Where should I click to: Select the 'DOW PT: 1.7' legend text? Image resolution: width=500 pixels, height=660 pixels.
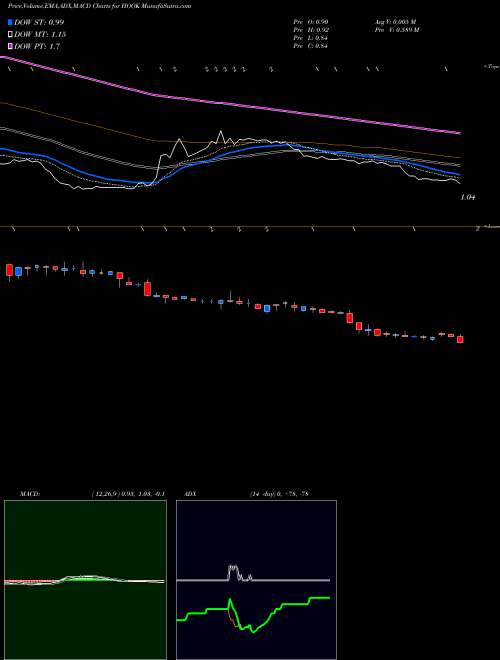[37, 46]
